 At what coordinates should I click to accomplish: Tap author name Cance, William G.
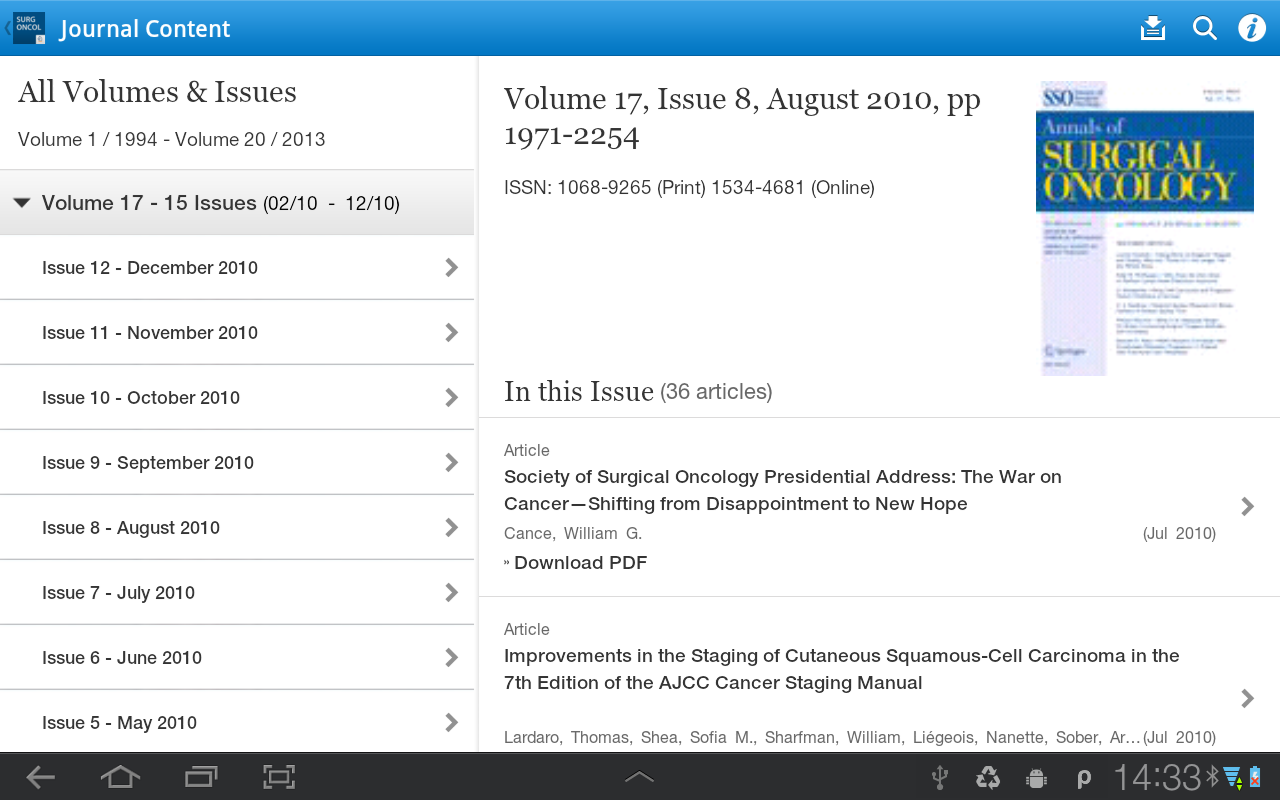tap(573, 533)
